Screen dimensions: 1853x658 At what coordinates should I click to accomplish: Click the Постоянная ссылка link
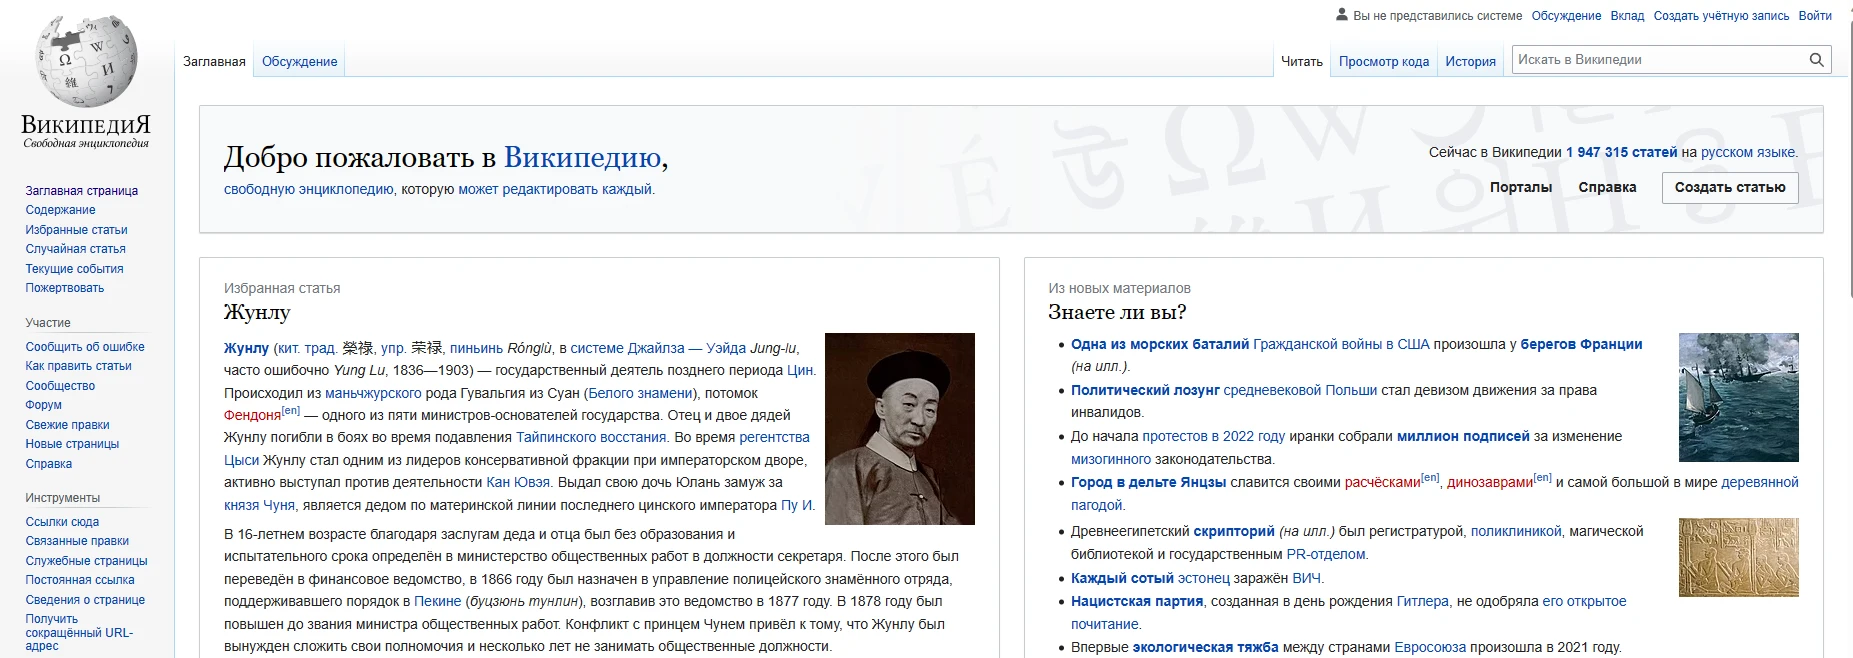(x=80, y=580)
